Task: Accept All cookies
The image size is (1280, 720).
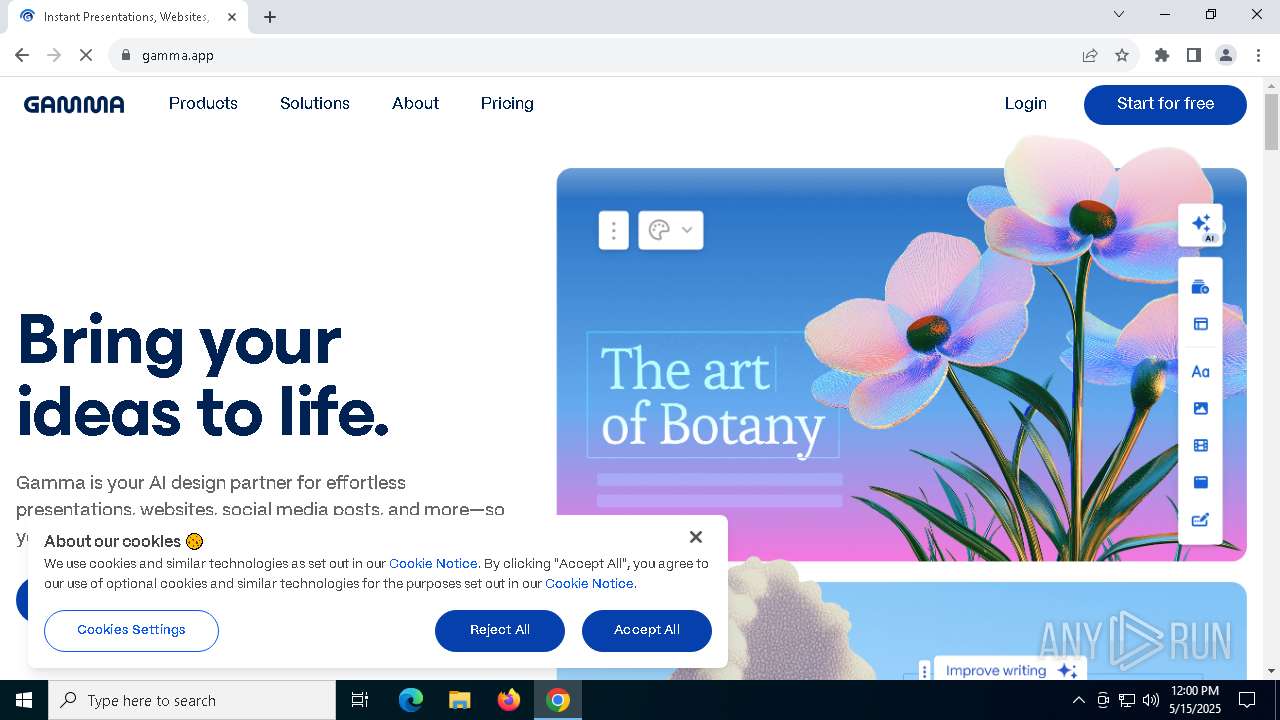Action: click(x=647, y=630)
